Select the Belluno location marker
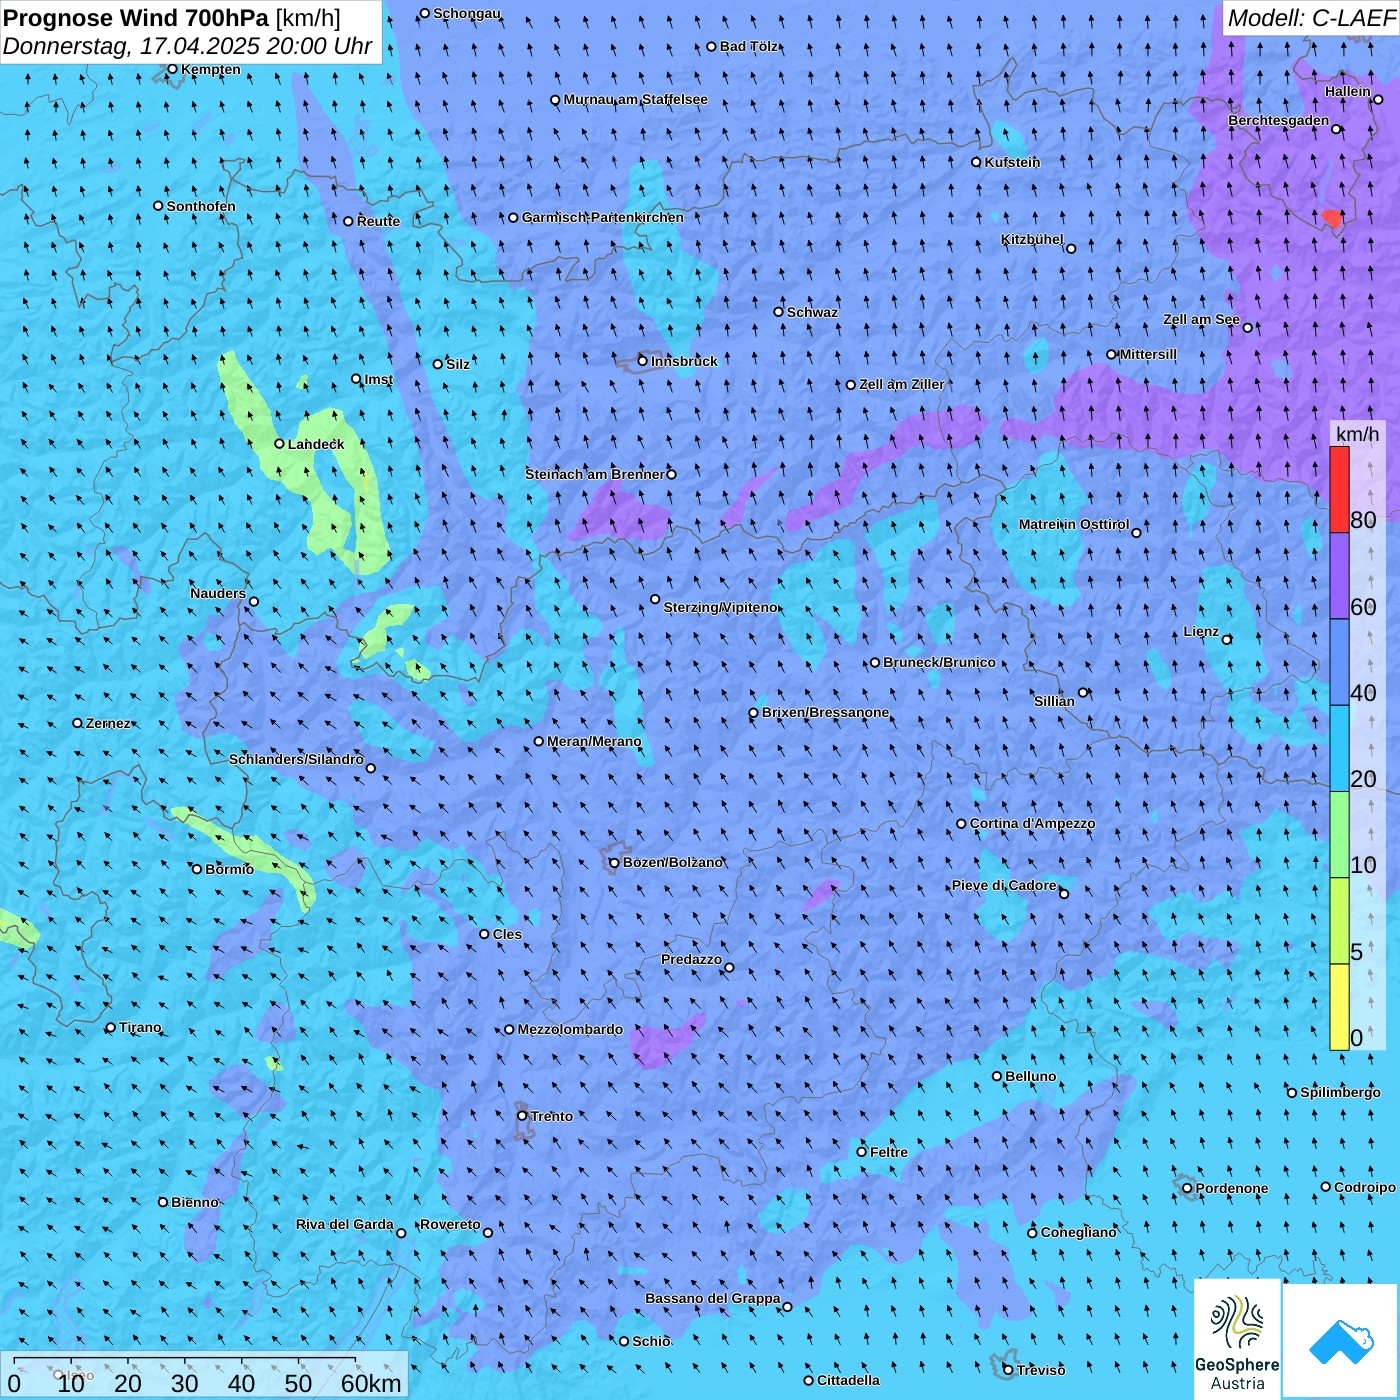 click(997, 1076)
